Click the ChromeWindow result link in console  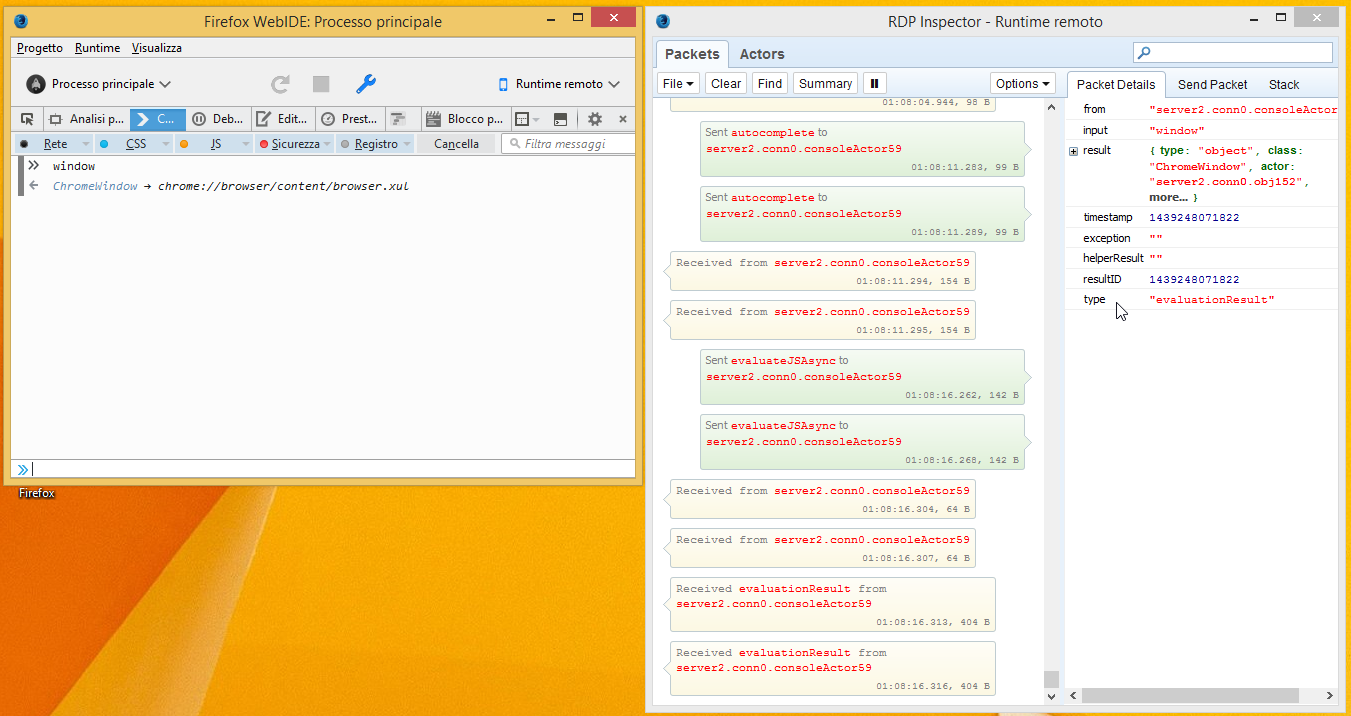[95, 186]
